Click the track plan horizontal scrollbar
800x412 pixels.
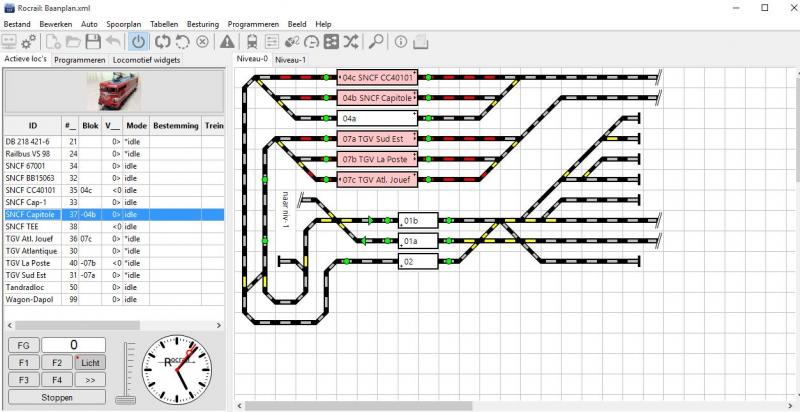pos(359,406)
